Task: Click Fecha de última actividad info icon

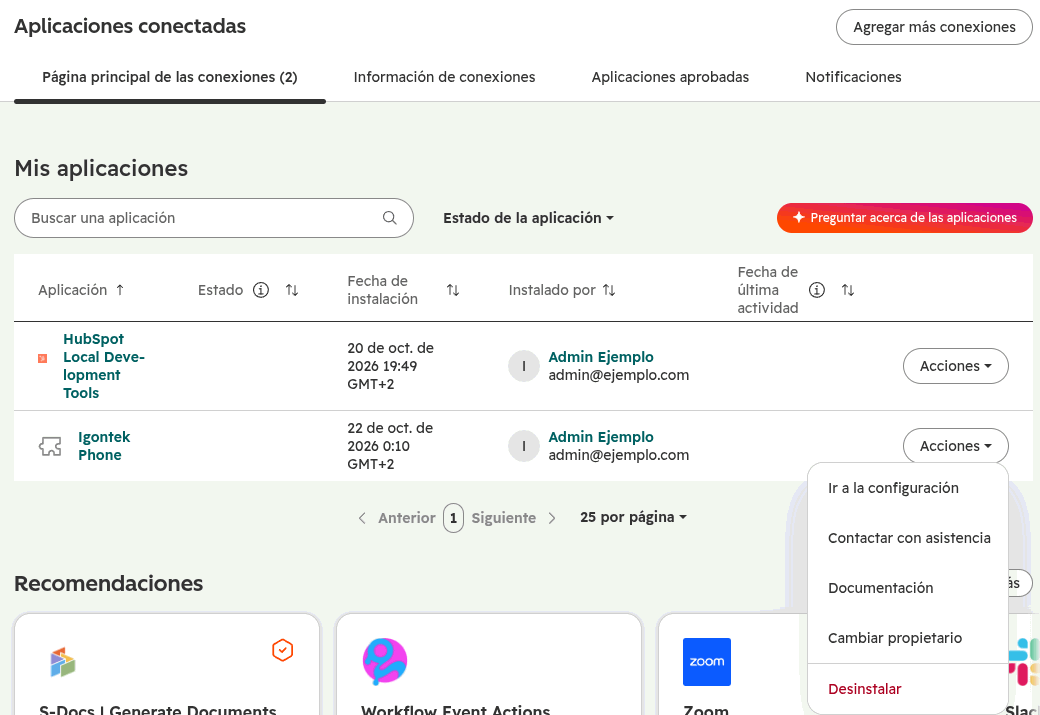Action: point(817,290)
